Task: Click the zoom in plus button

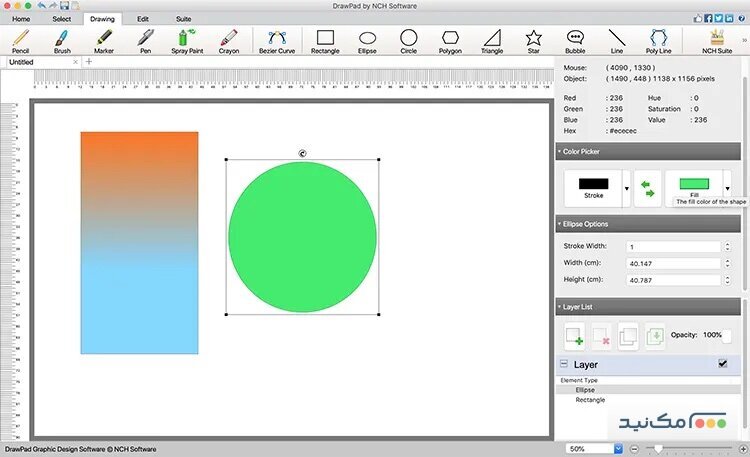Action: 743,449
